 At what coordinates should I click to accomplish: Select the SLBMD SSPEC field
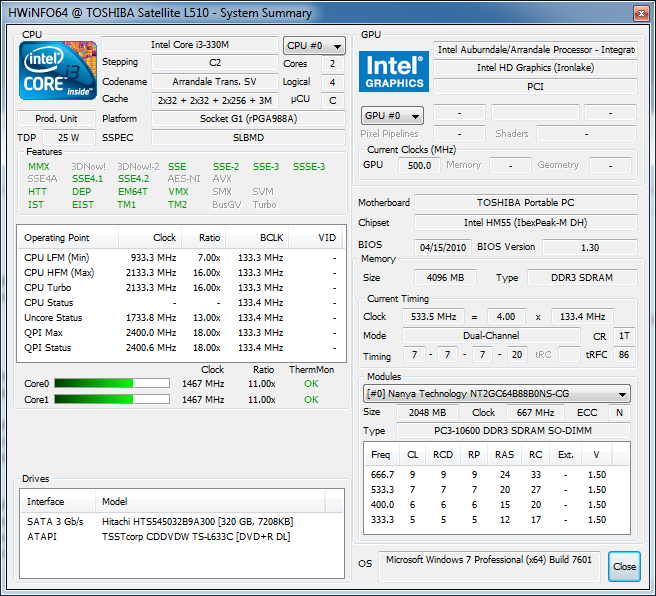click(249, 138)
